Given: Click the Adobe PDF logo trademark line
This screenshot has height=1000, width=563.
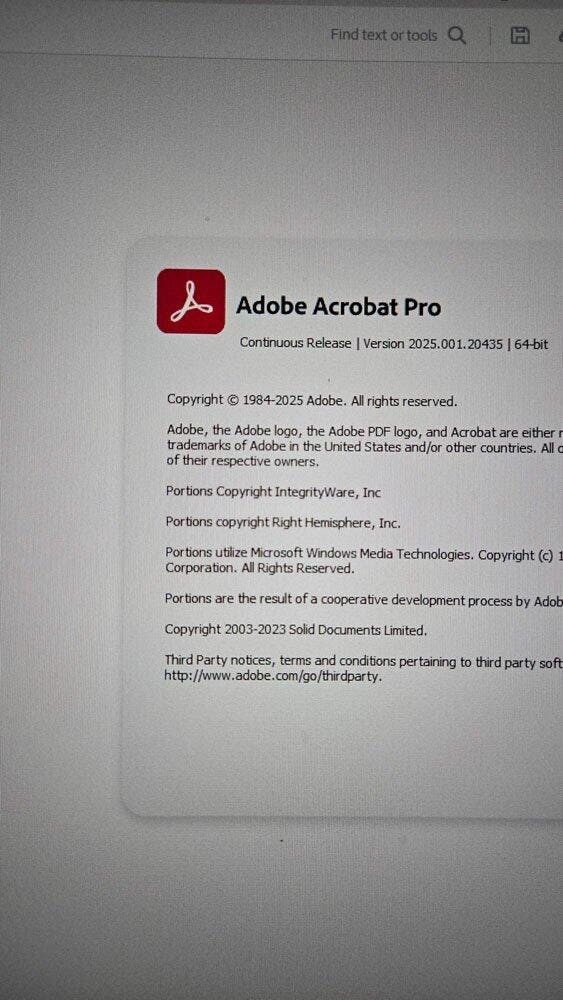Looking at the screenshot, I should [x=365, y=432].
